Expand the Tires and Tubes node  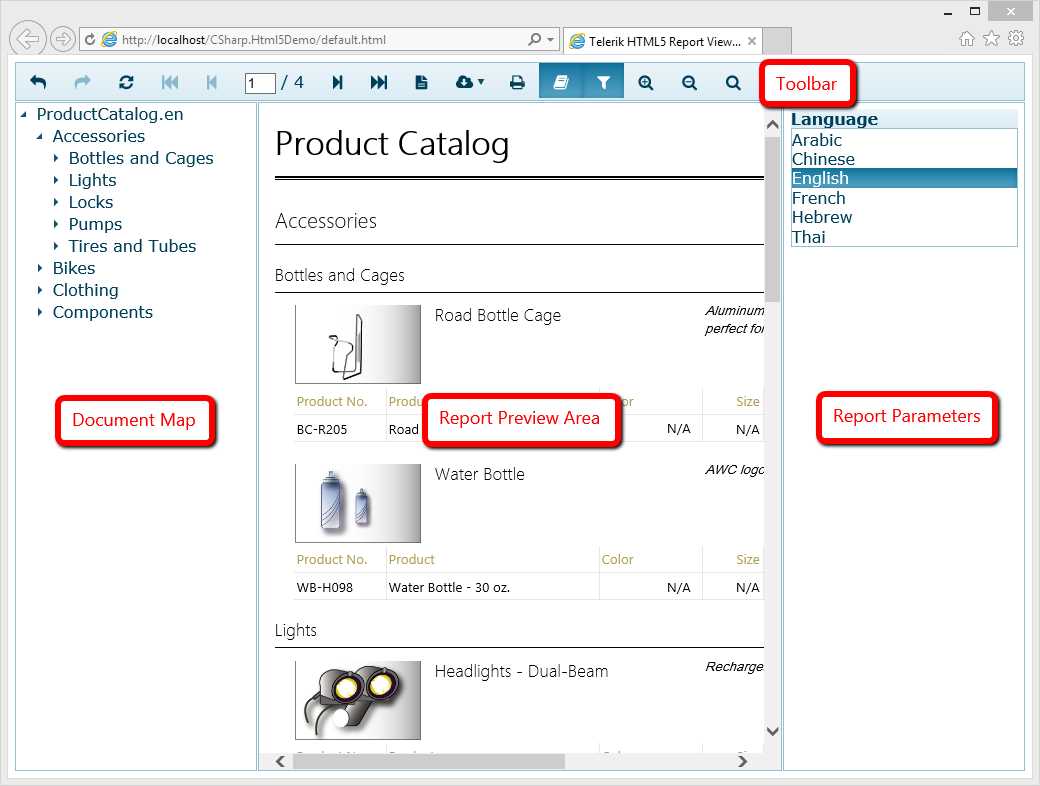pos(56,246)
